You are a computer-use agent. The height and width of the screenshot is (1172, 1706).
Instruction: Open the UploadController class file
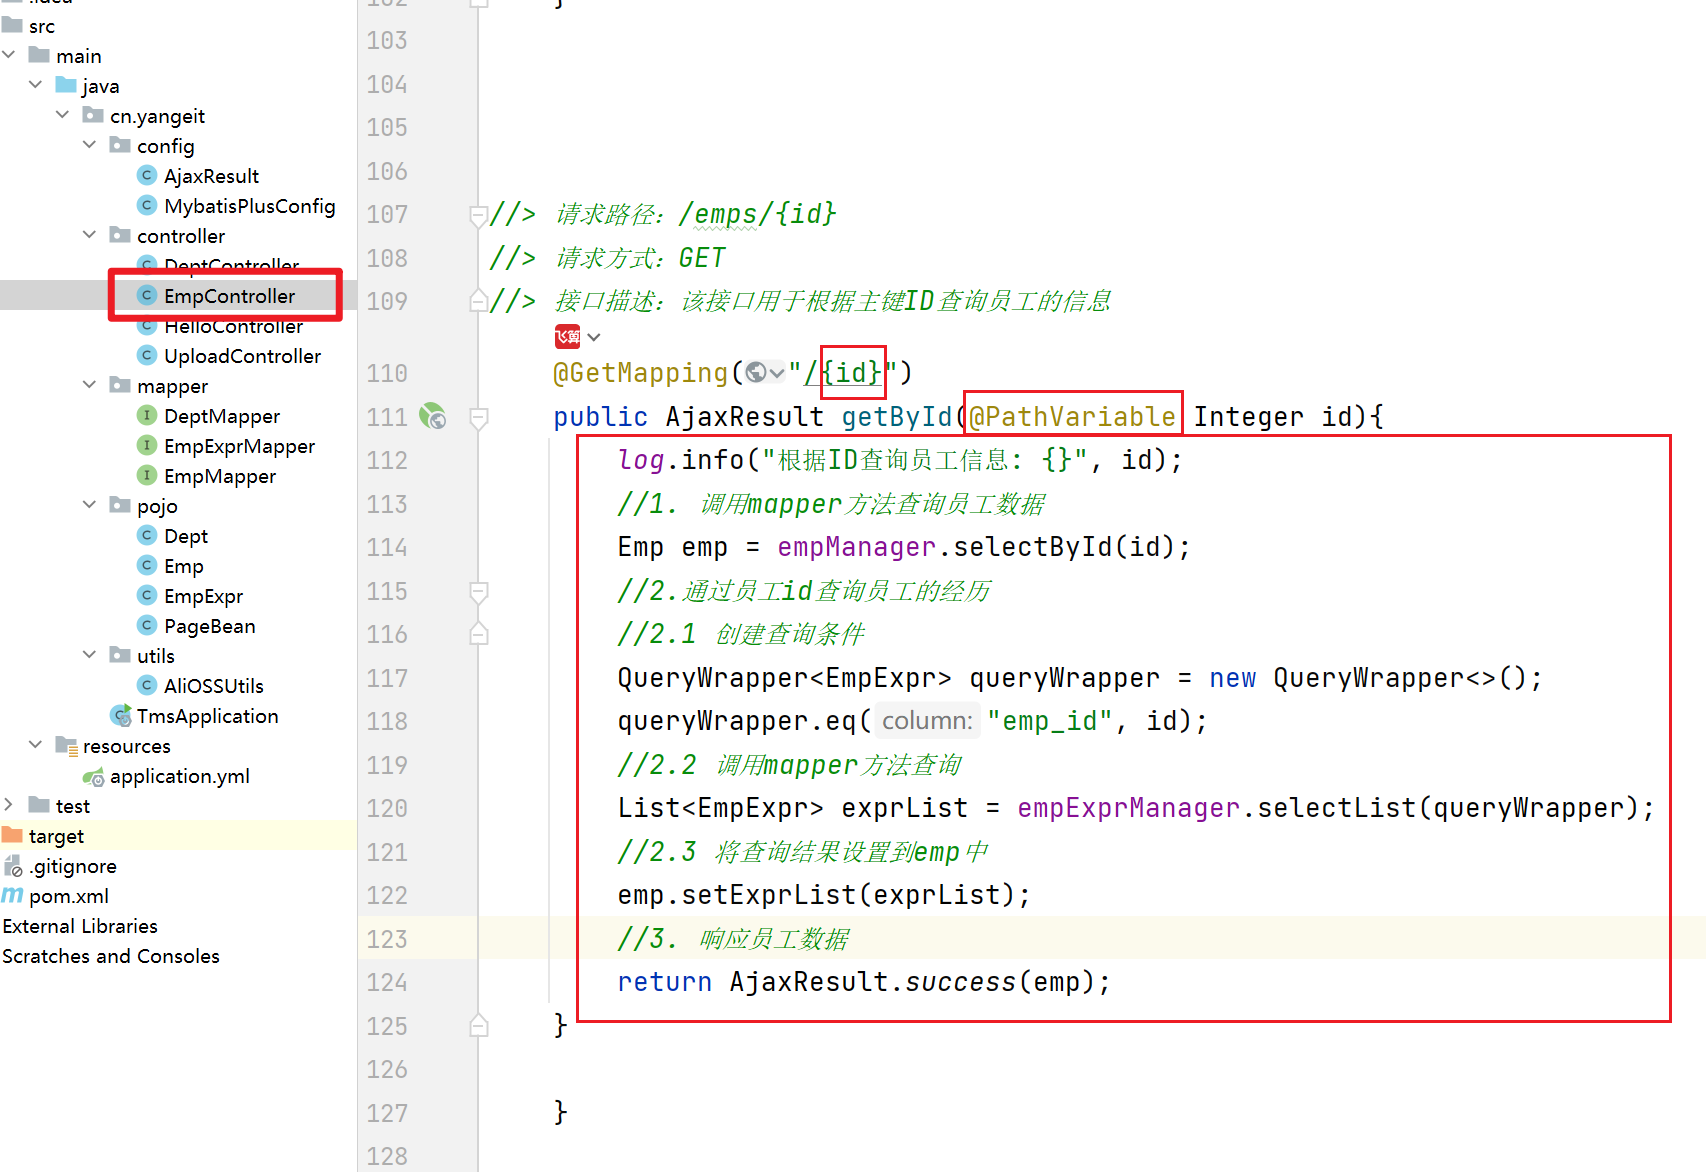tap(242, 356)
